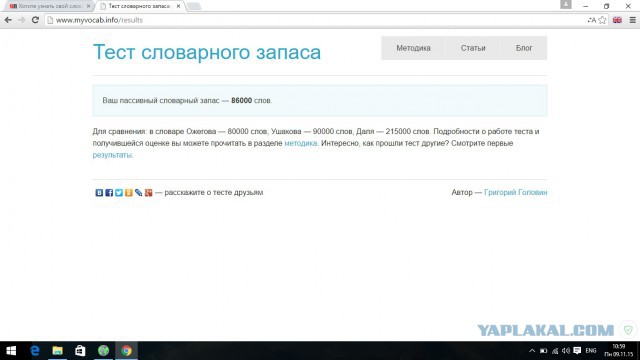Open the Chrome hamburger menu
640x360 pixels.
click(x=632, y=20)
